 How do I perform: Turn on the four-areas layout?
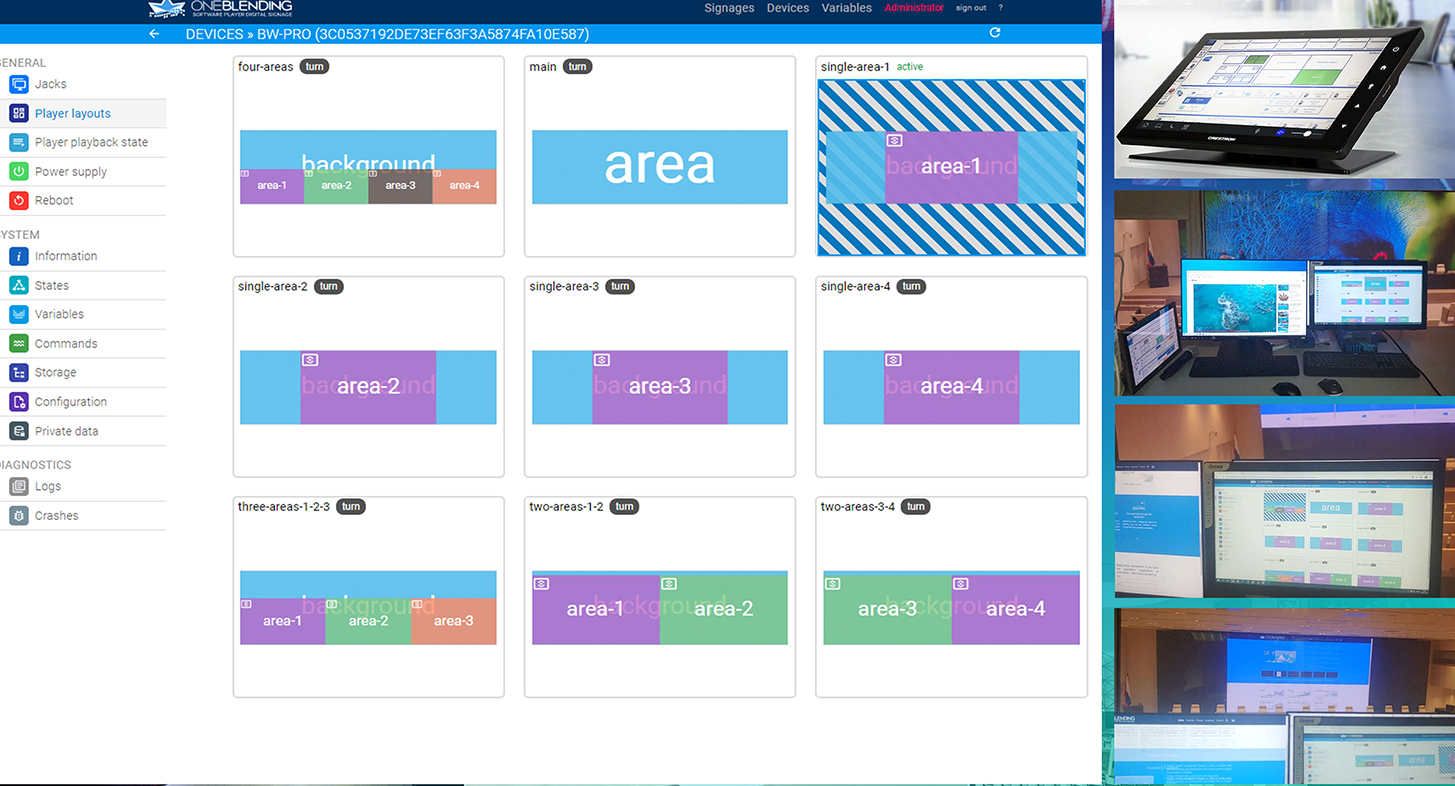(x=315, y=67)
